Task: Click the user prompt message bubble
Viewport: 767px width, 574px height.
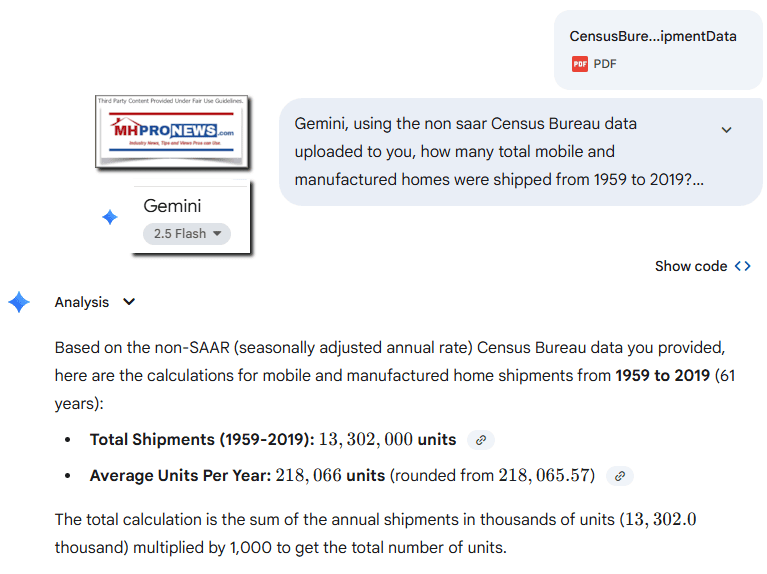Action: (500, 152)
